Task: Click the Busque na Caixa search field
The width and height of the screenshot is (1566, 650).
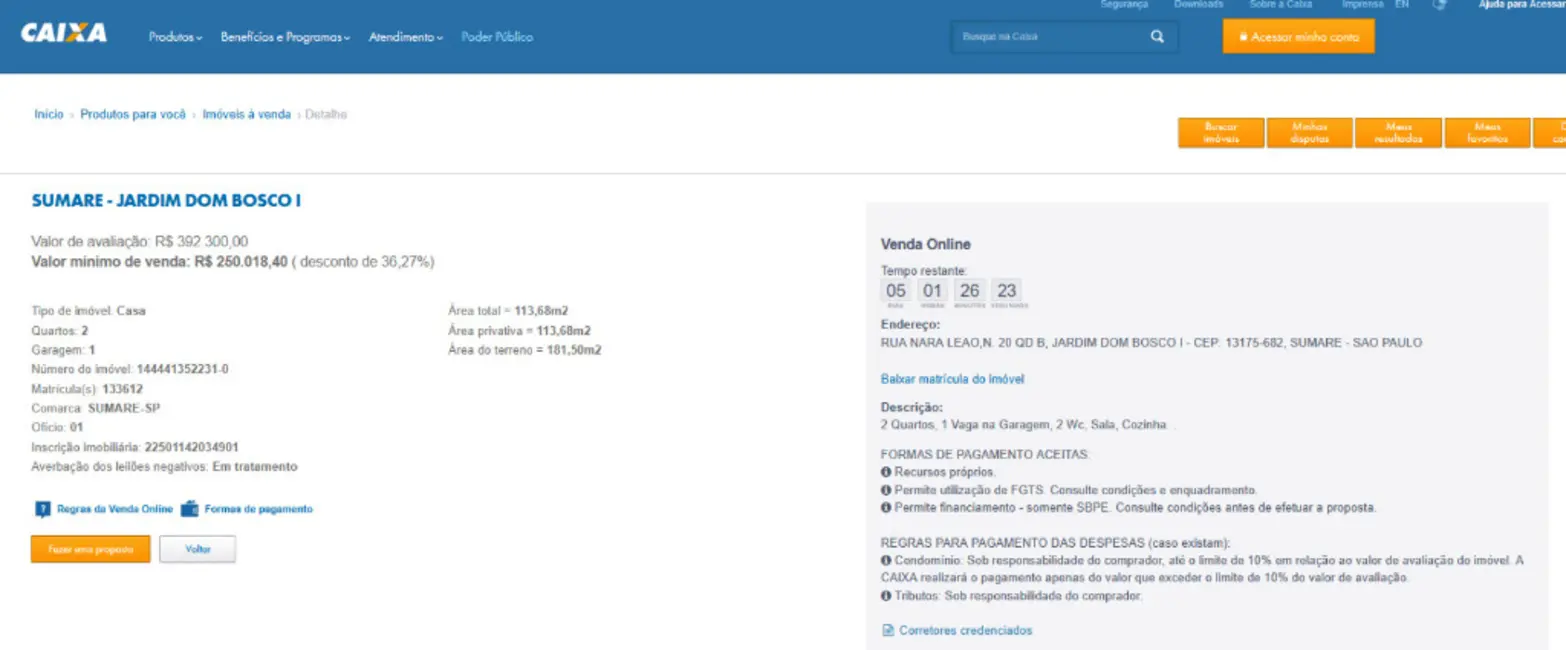Action: coord(1050,37)
